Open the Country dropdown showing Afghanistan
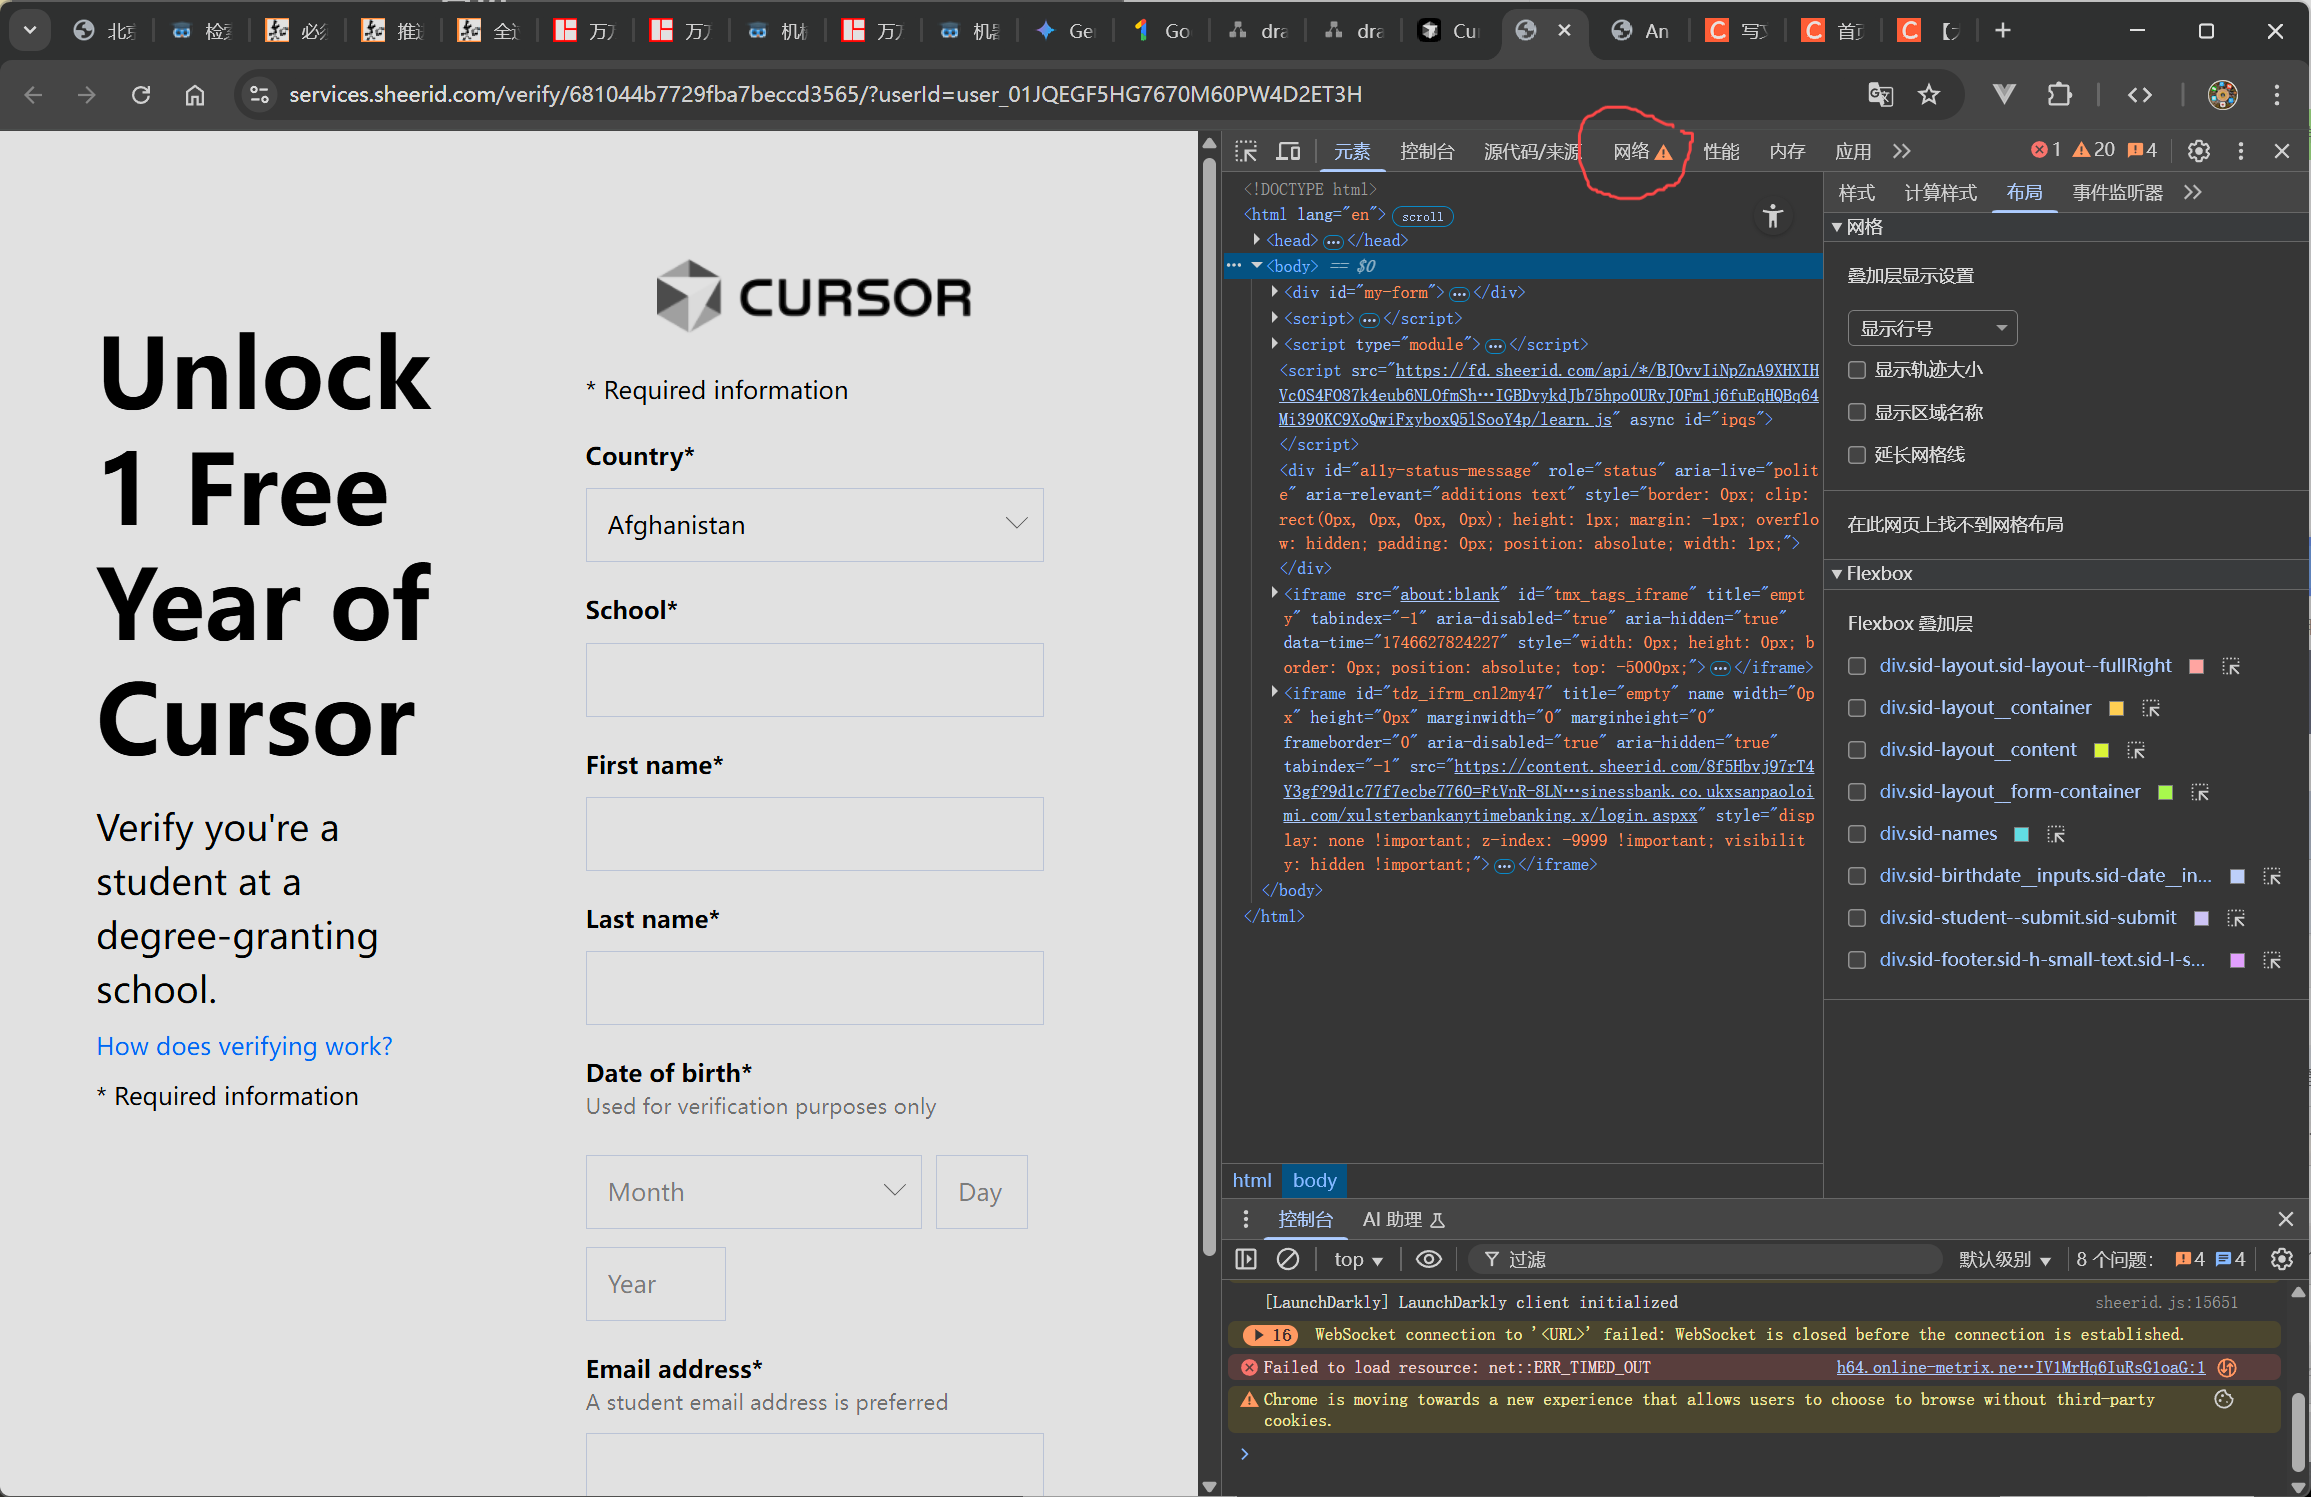 click(x=814, y=525)
